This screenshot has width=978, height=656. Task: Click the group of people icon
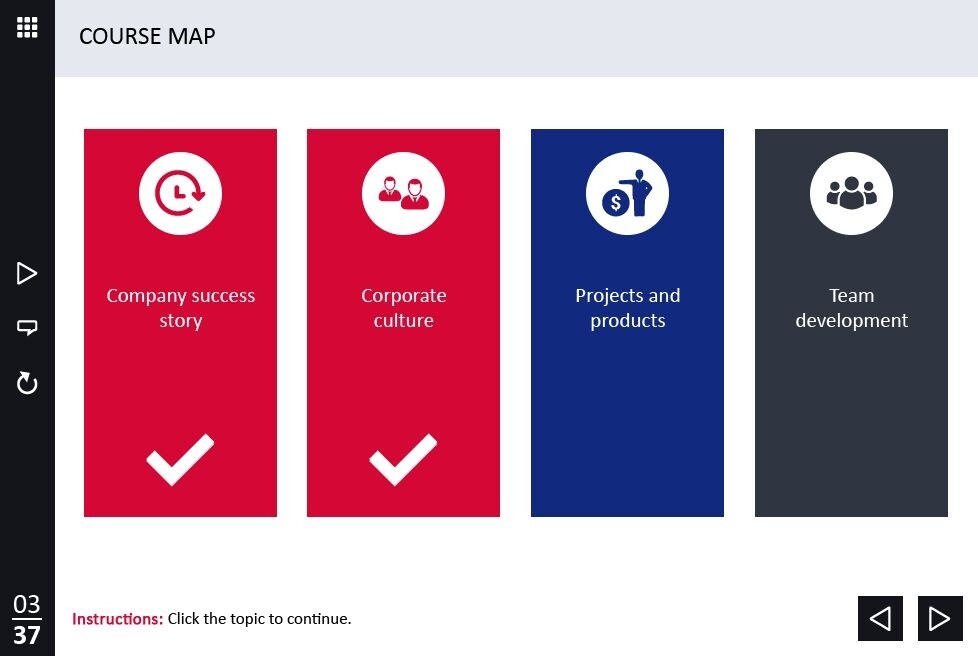pyautogui.click(x=851, y=193)
